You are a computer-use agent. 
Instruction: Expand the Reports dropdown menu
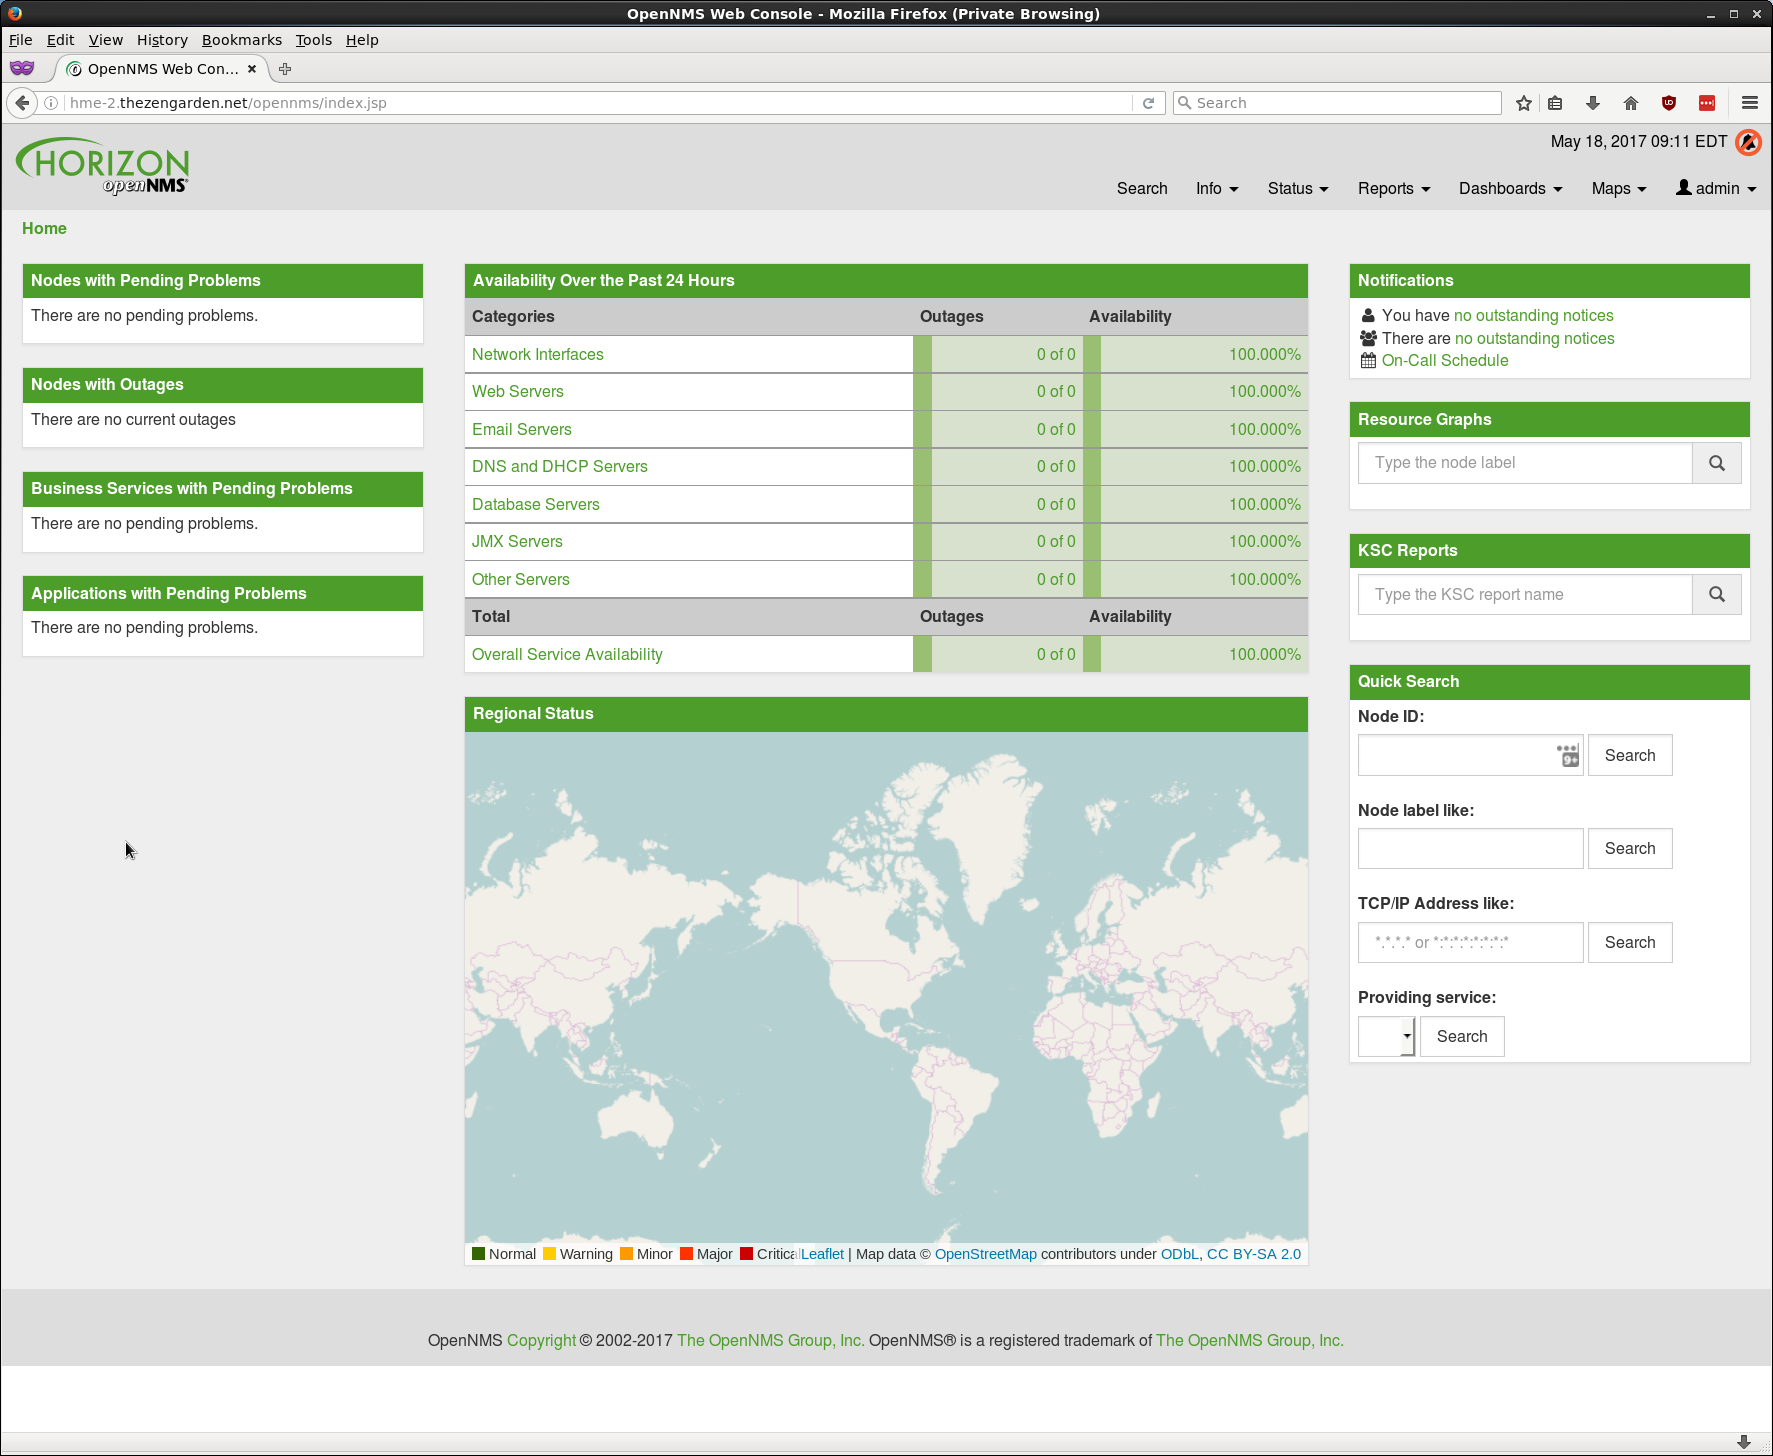tap(1394, 188)
